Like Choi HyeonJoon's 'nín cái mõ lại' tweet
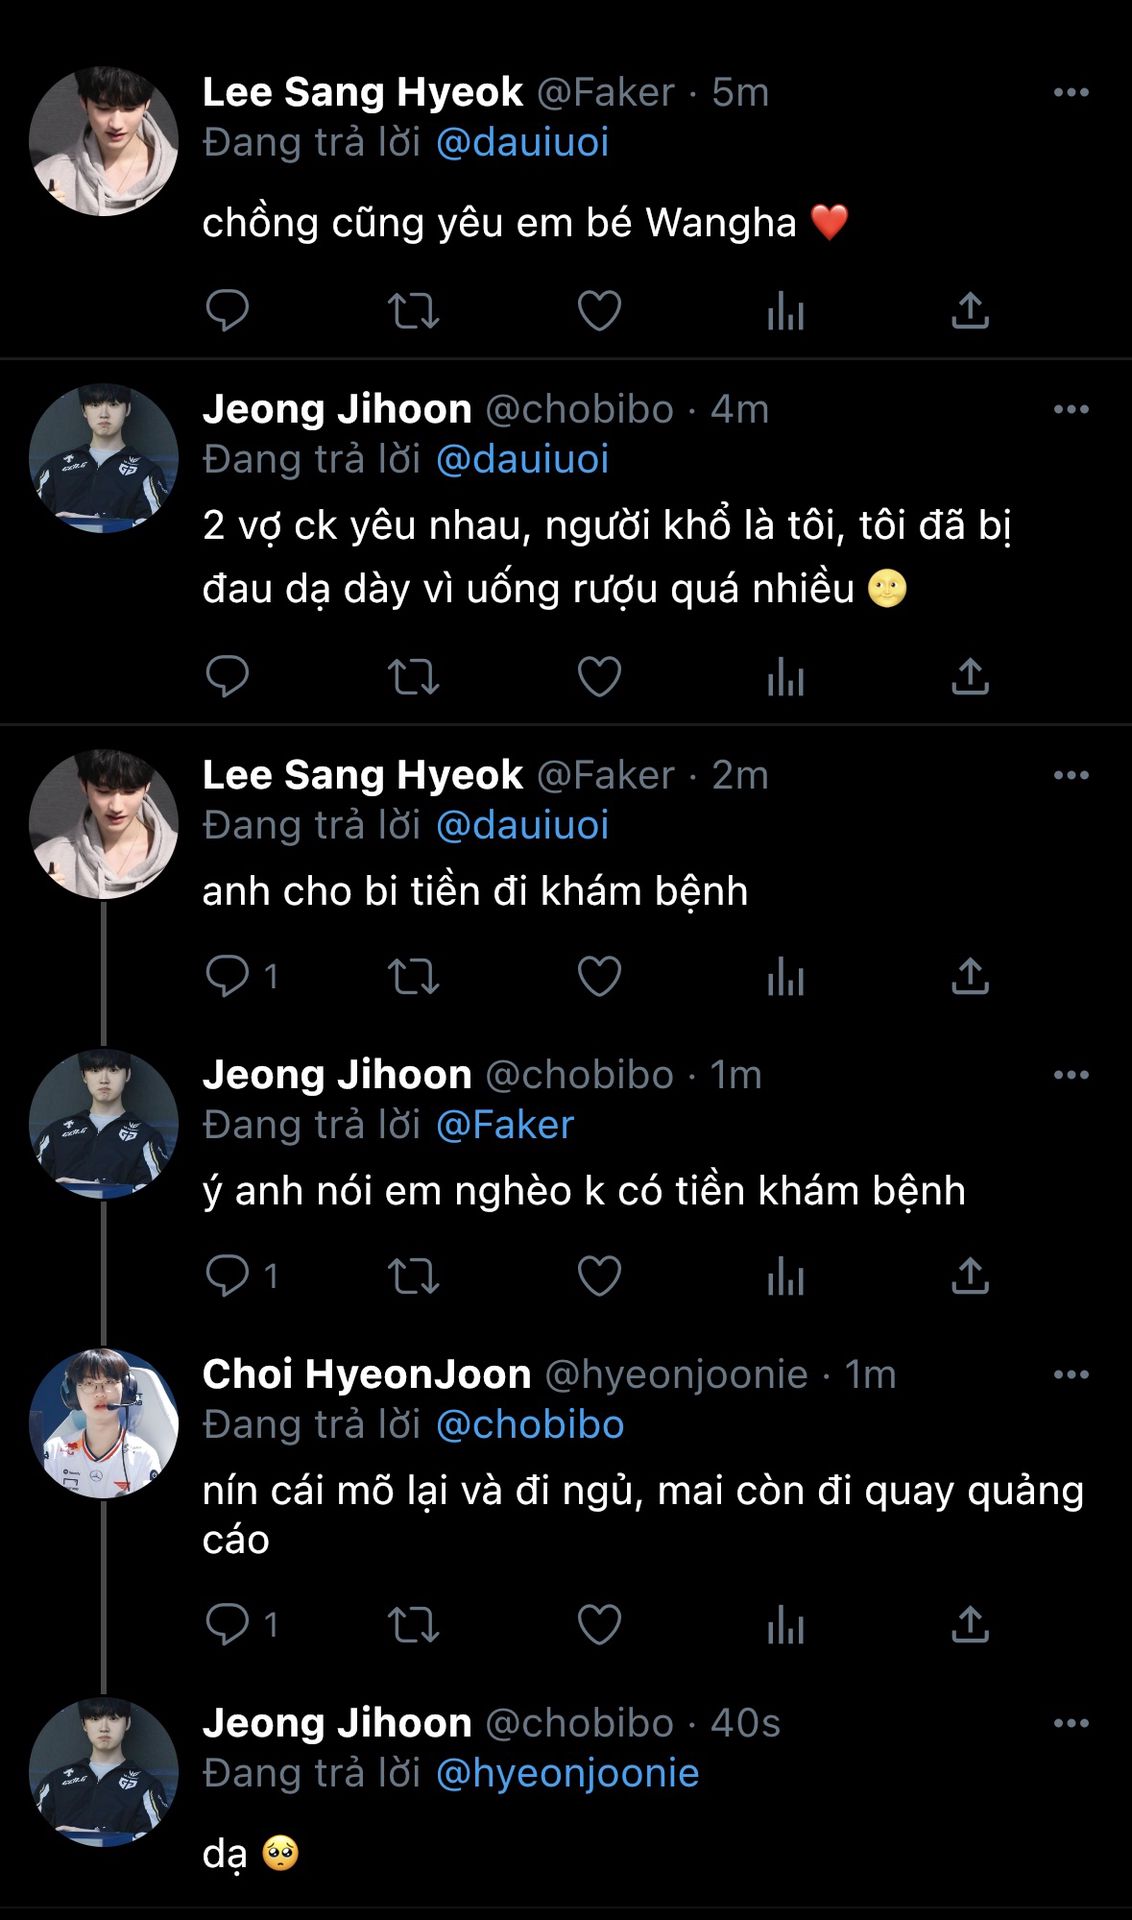 click(599, 1624)
